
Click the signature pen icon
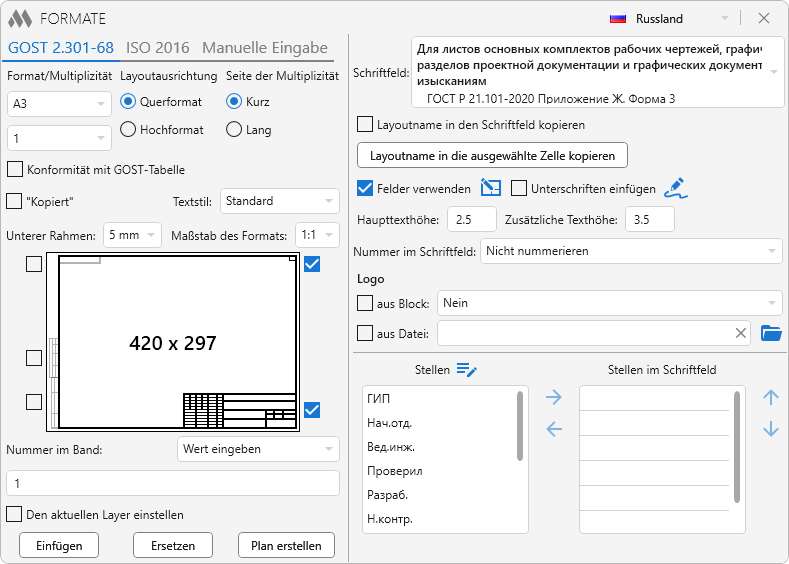click(677, 188)
